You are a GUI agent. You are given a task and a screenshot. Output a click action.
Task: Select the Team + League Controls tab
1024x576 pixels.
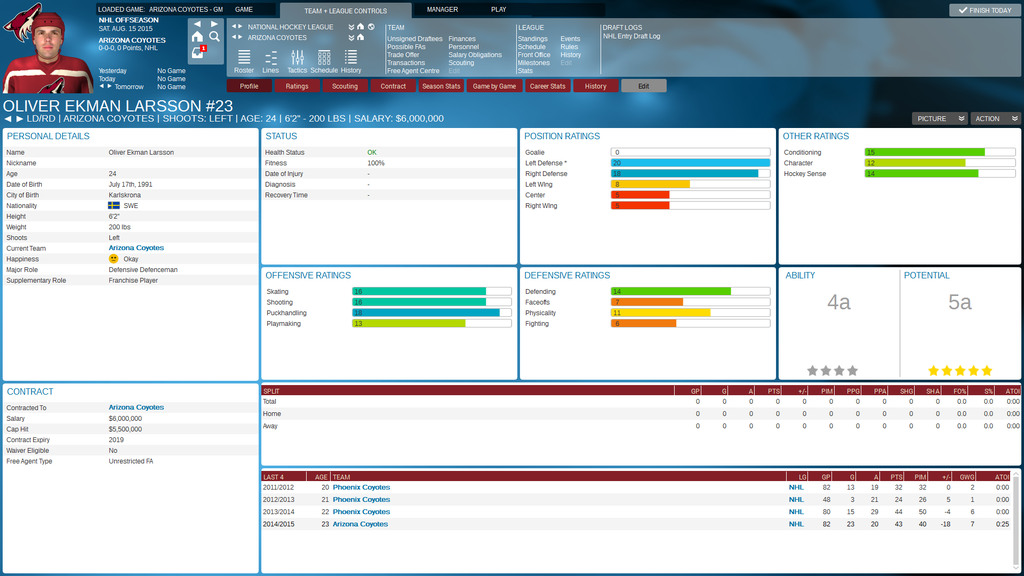345,10
